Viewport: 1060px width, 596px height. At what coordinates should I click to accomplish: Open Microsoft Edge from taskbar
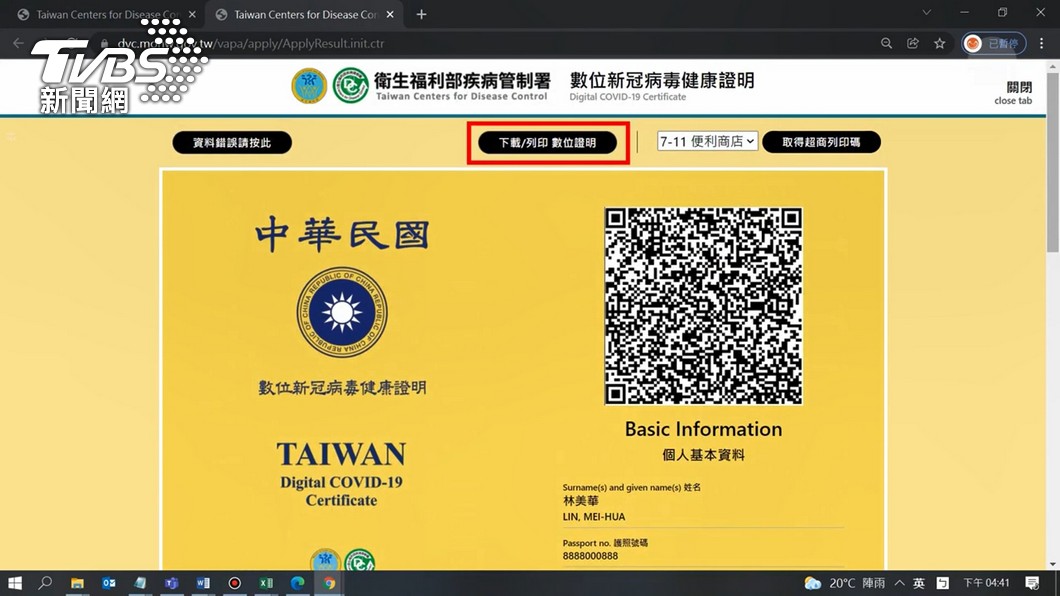[297, 582]
